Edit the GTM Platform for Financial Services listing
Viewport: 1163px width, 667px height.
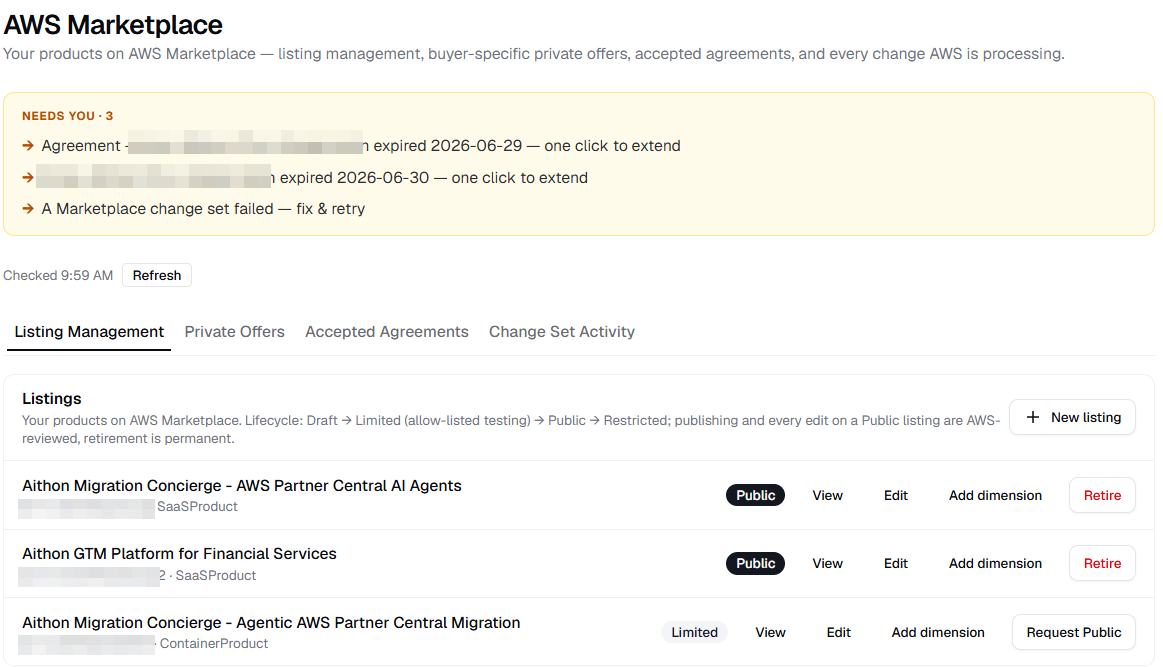895,564
